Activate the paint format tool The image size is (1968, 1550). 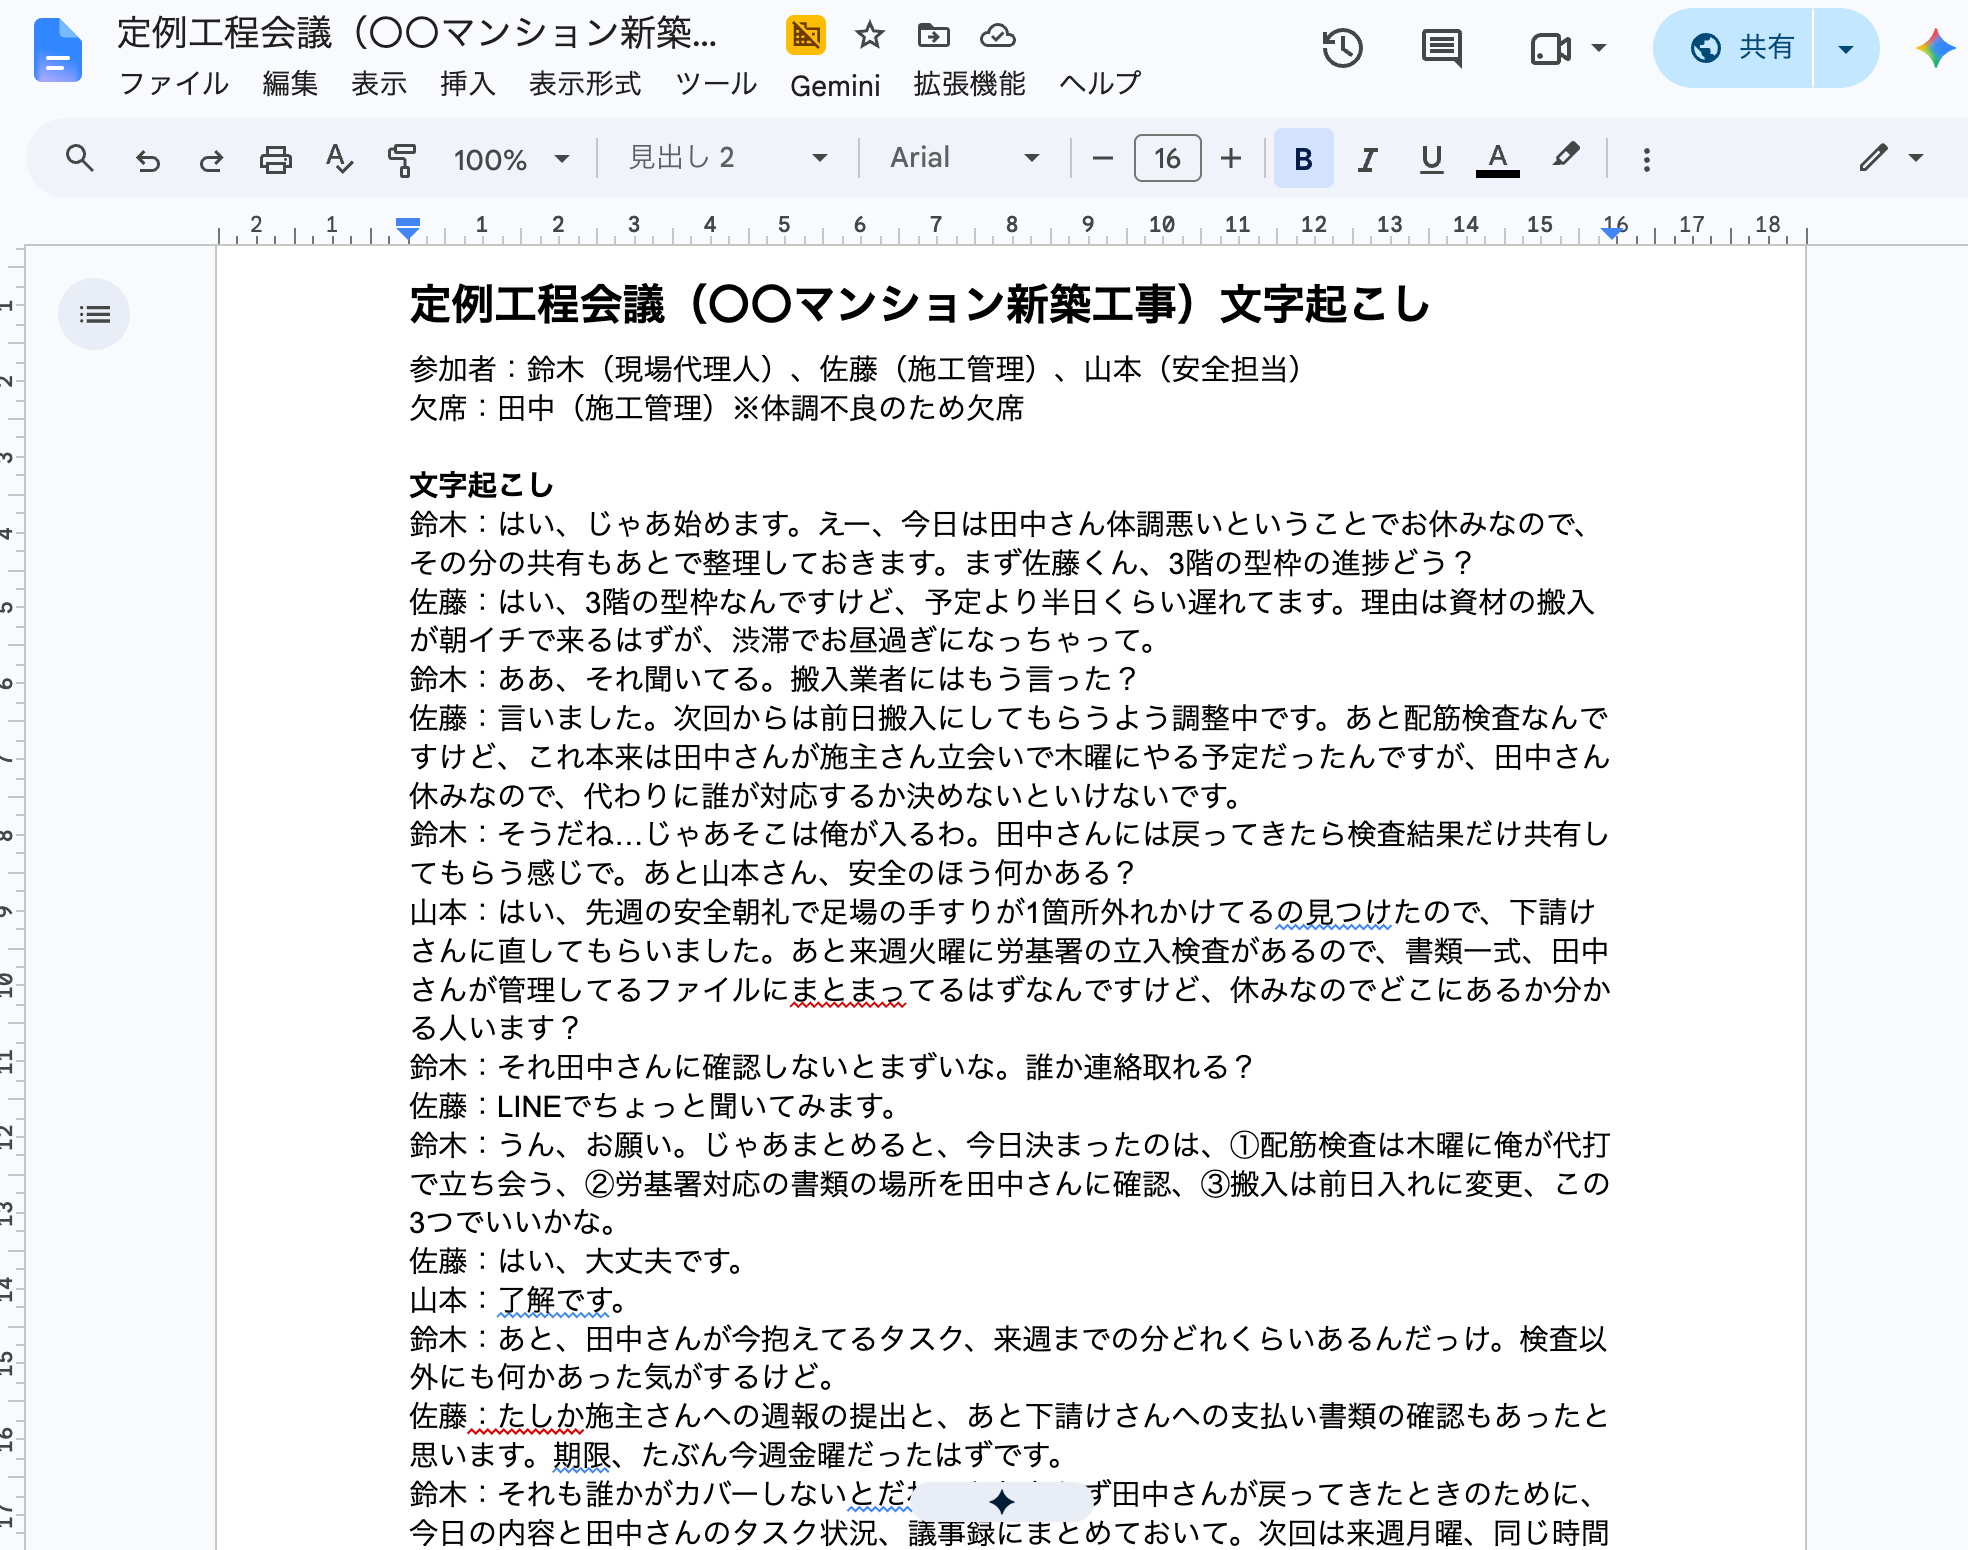pyautogui.click(x=402, y=159)
